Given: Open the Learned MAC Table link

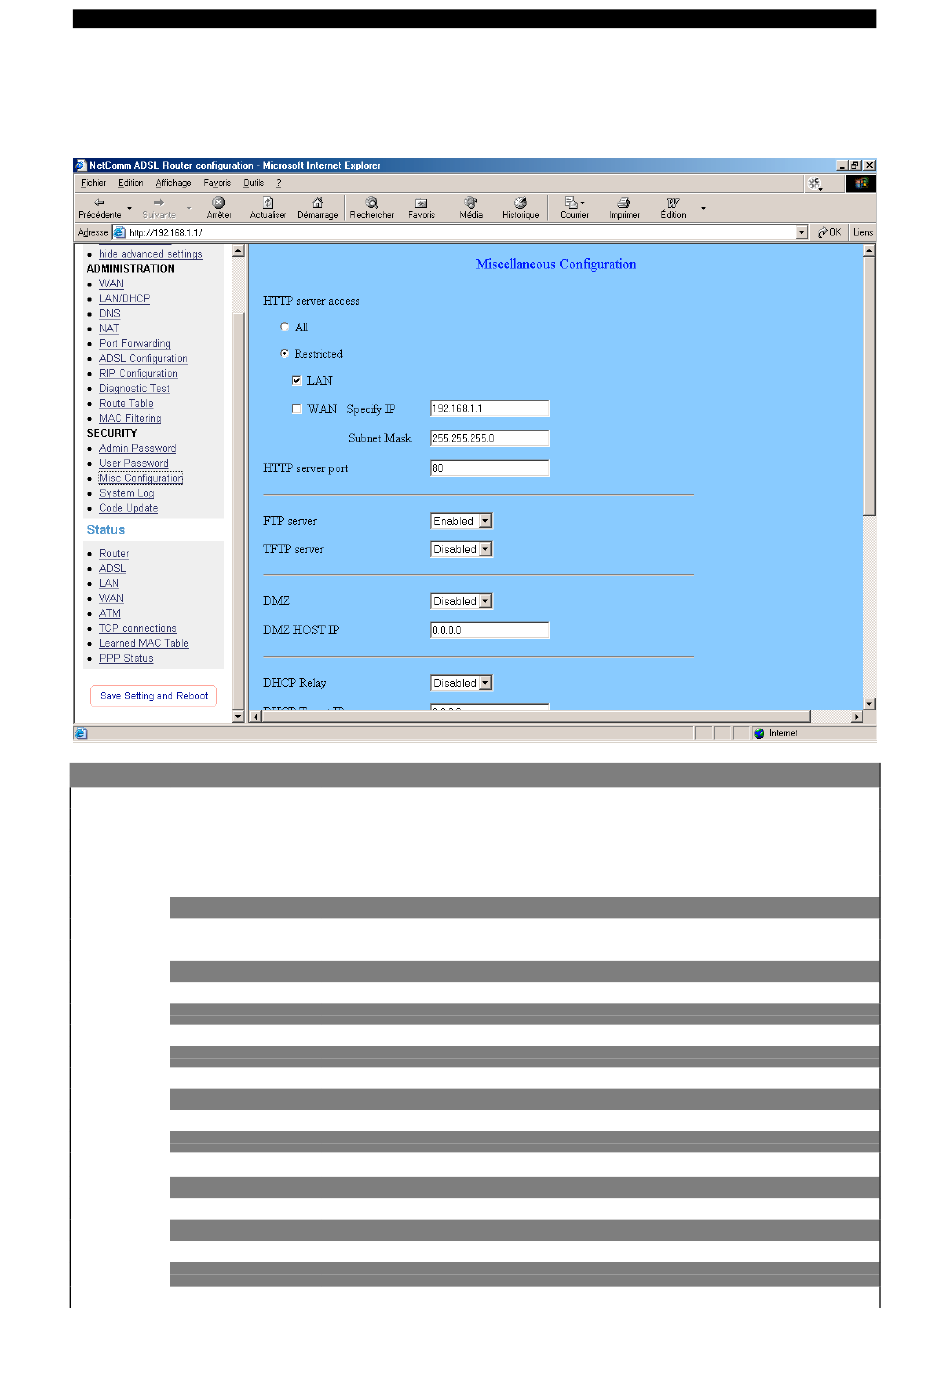Looking at the screenshot, I should click(144, 644).
